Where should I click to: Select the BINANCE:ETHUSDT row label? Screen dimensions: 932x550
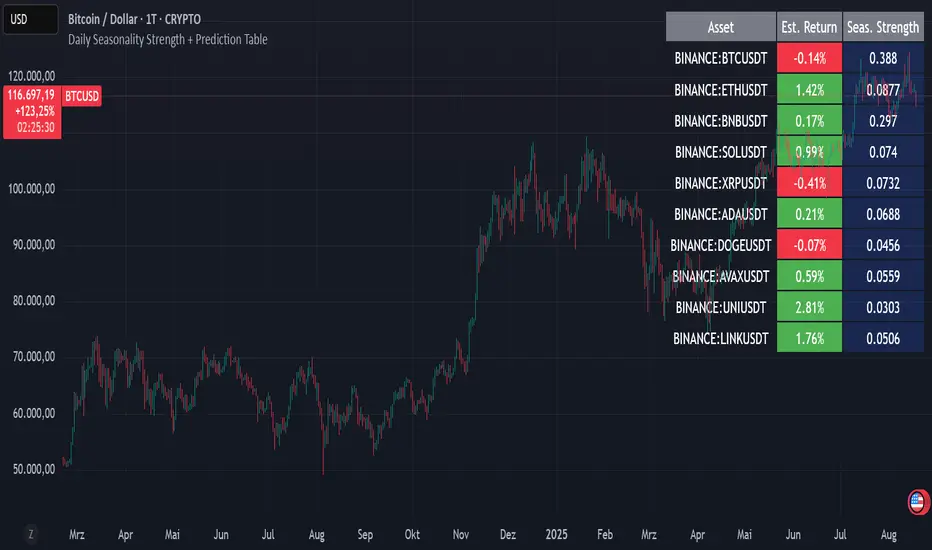(720, 90)
